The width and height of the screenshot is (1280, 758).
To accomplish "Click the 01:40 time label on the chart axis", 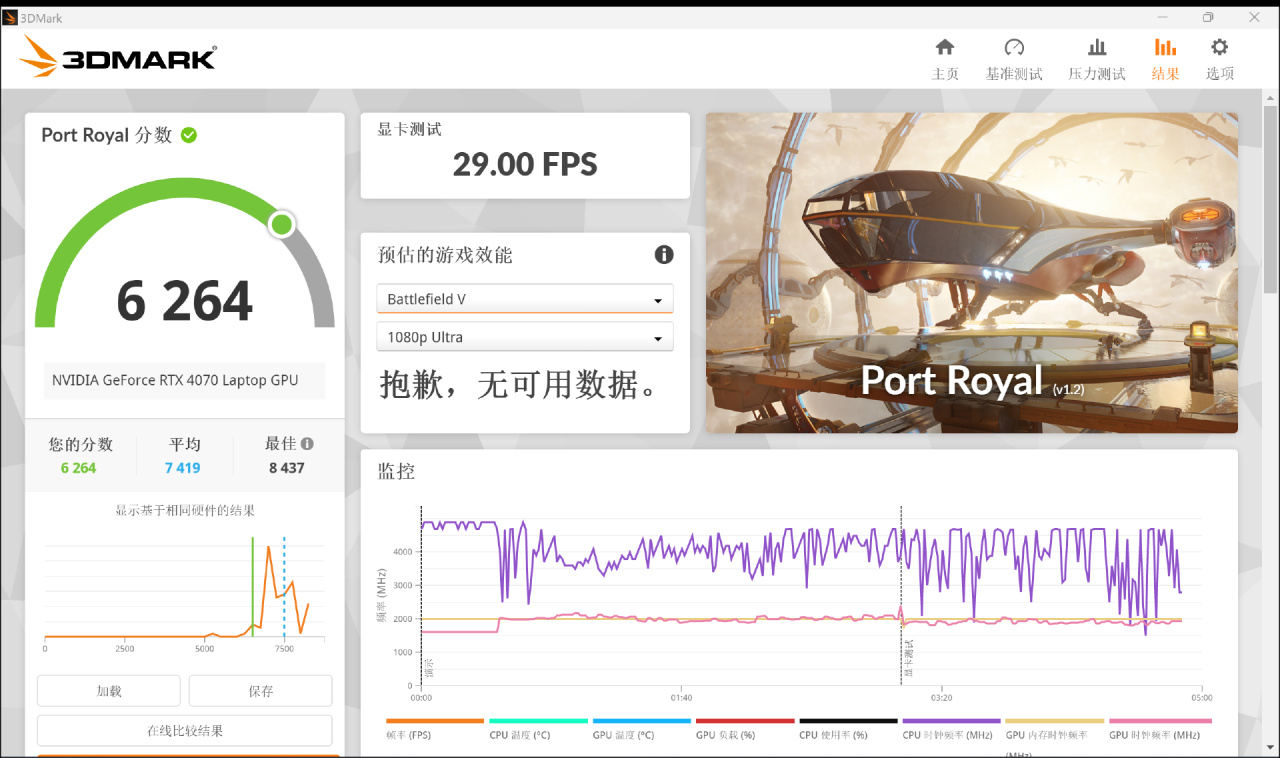I will [680, 697].
